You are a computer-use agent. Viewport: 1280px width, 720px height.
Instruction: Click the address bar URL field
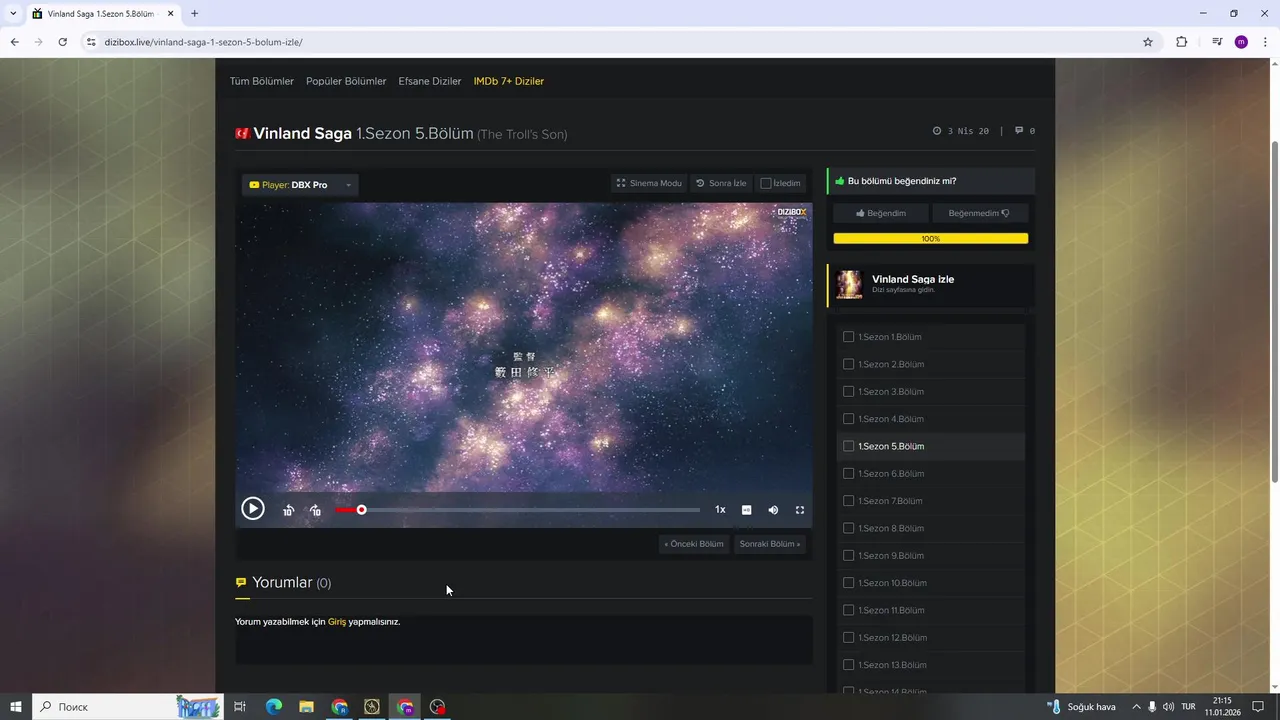(620, 42)
